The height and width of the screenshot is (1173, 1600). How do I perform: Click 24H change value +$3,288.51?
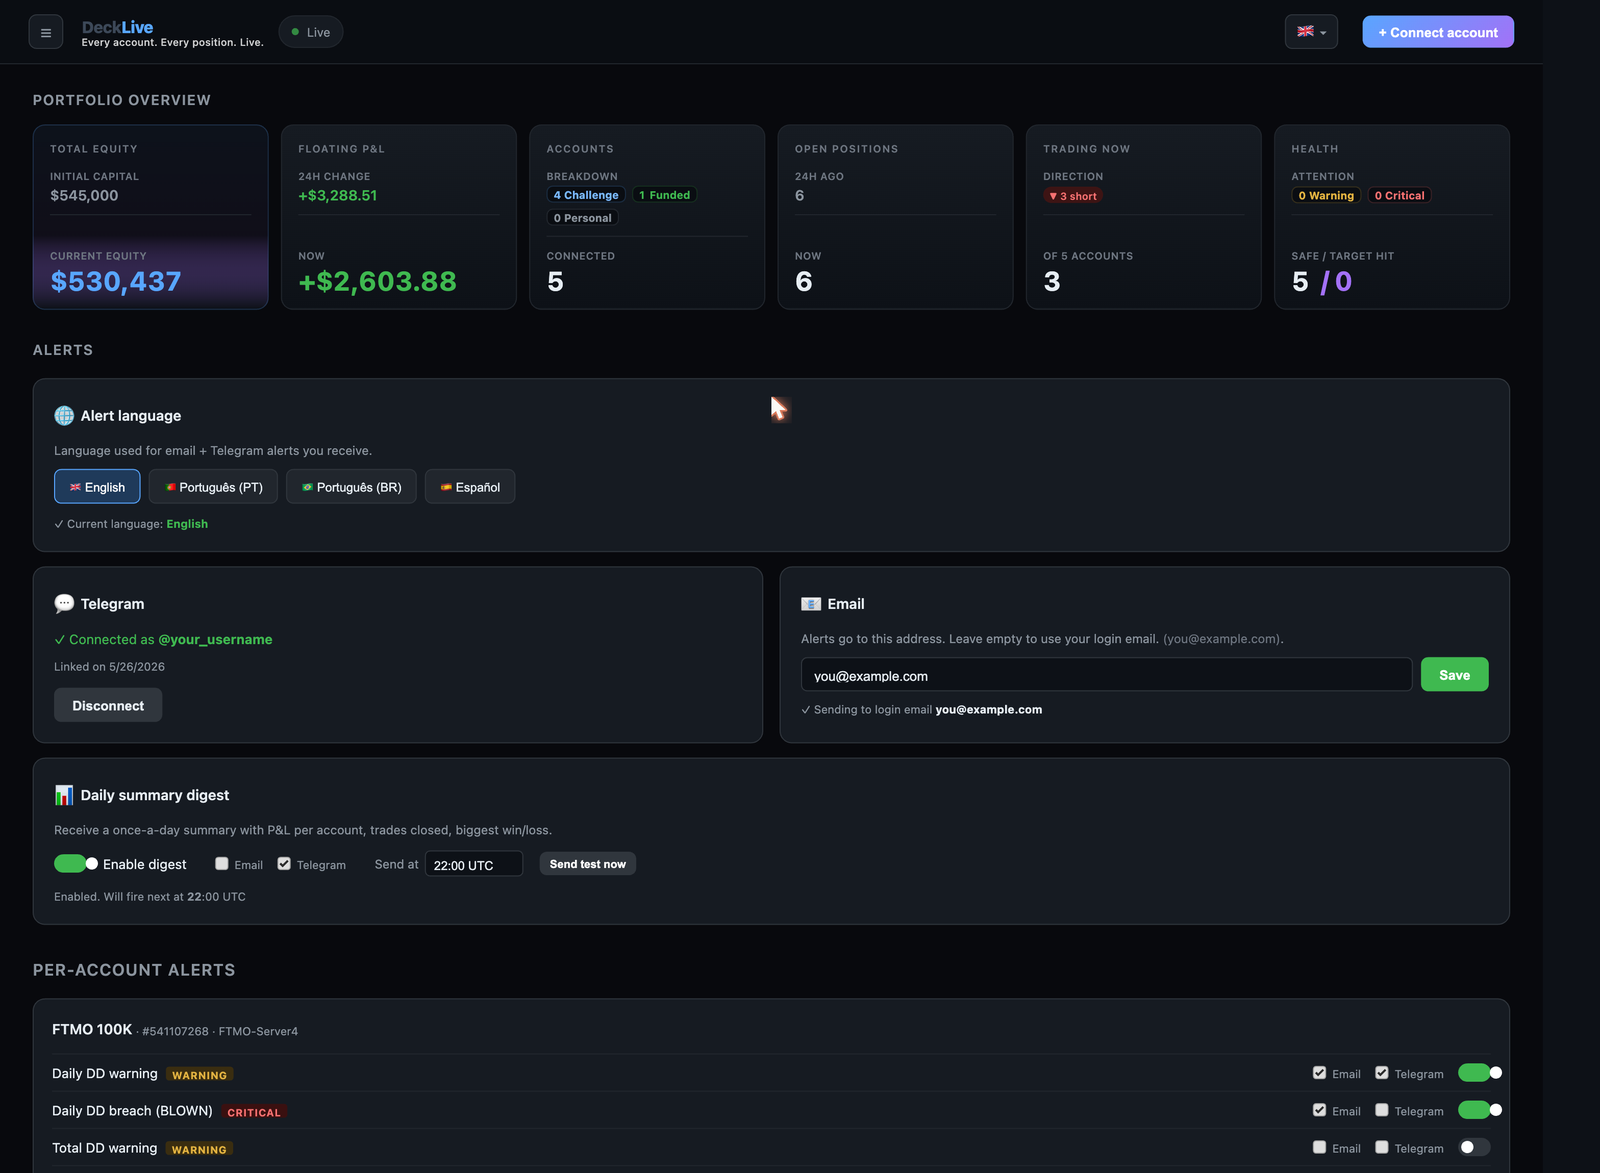(x=338, y=196)
